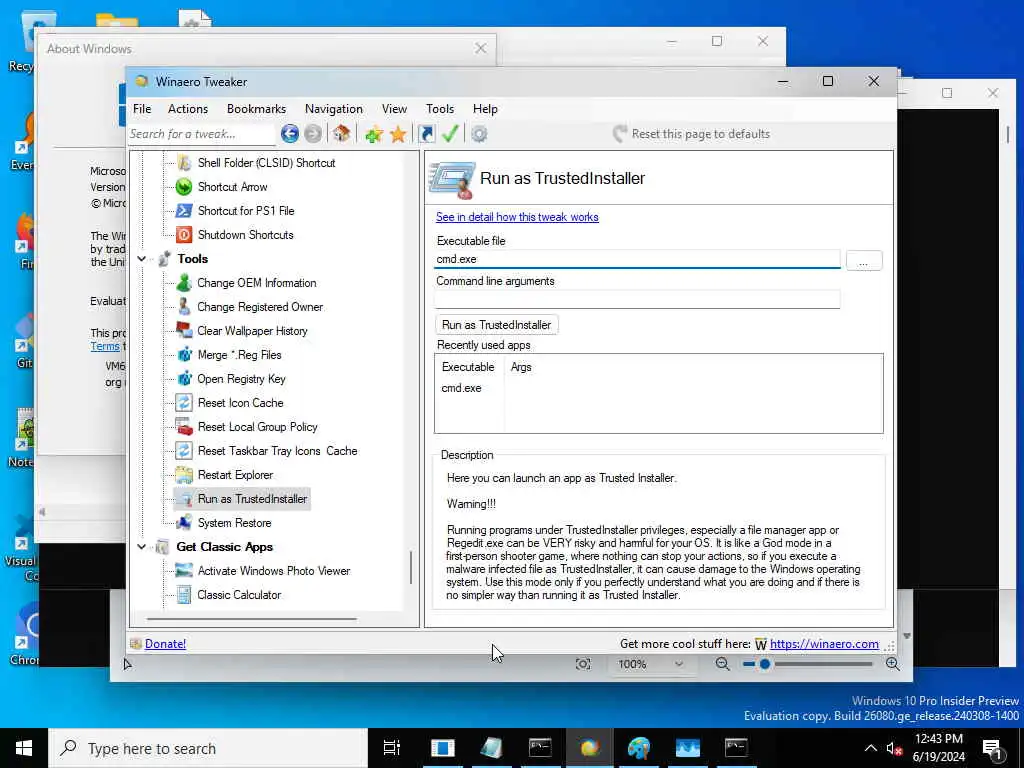Viewport: 1024px width, 768px height.
Task: Click the Executable column header
Action: pyautogui.click(x=468, y=367)
